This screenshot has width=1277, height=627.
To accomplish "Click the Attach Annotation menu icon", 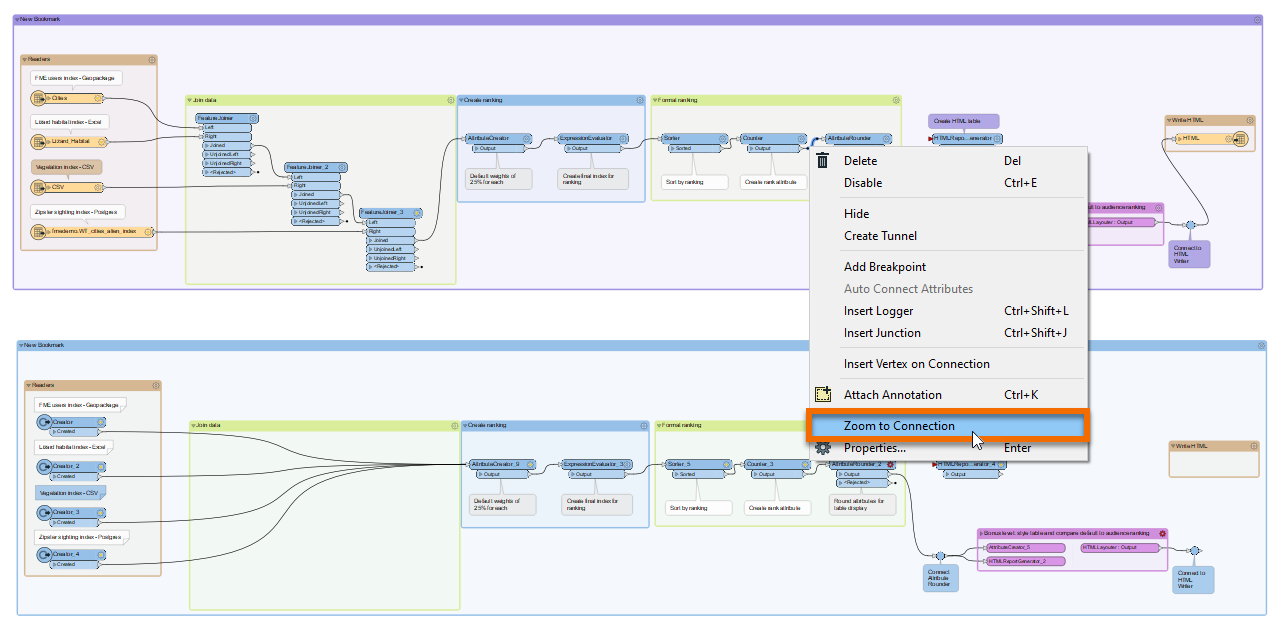I will (823, 395).
